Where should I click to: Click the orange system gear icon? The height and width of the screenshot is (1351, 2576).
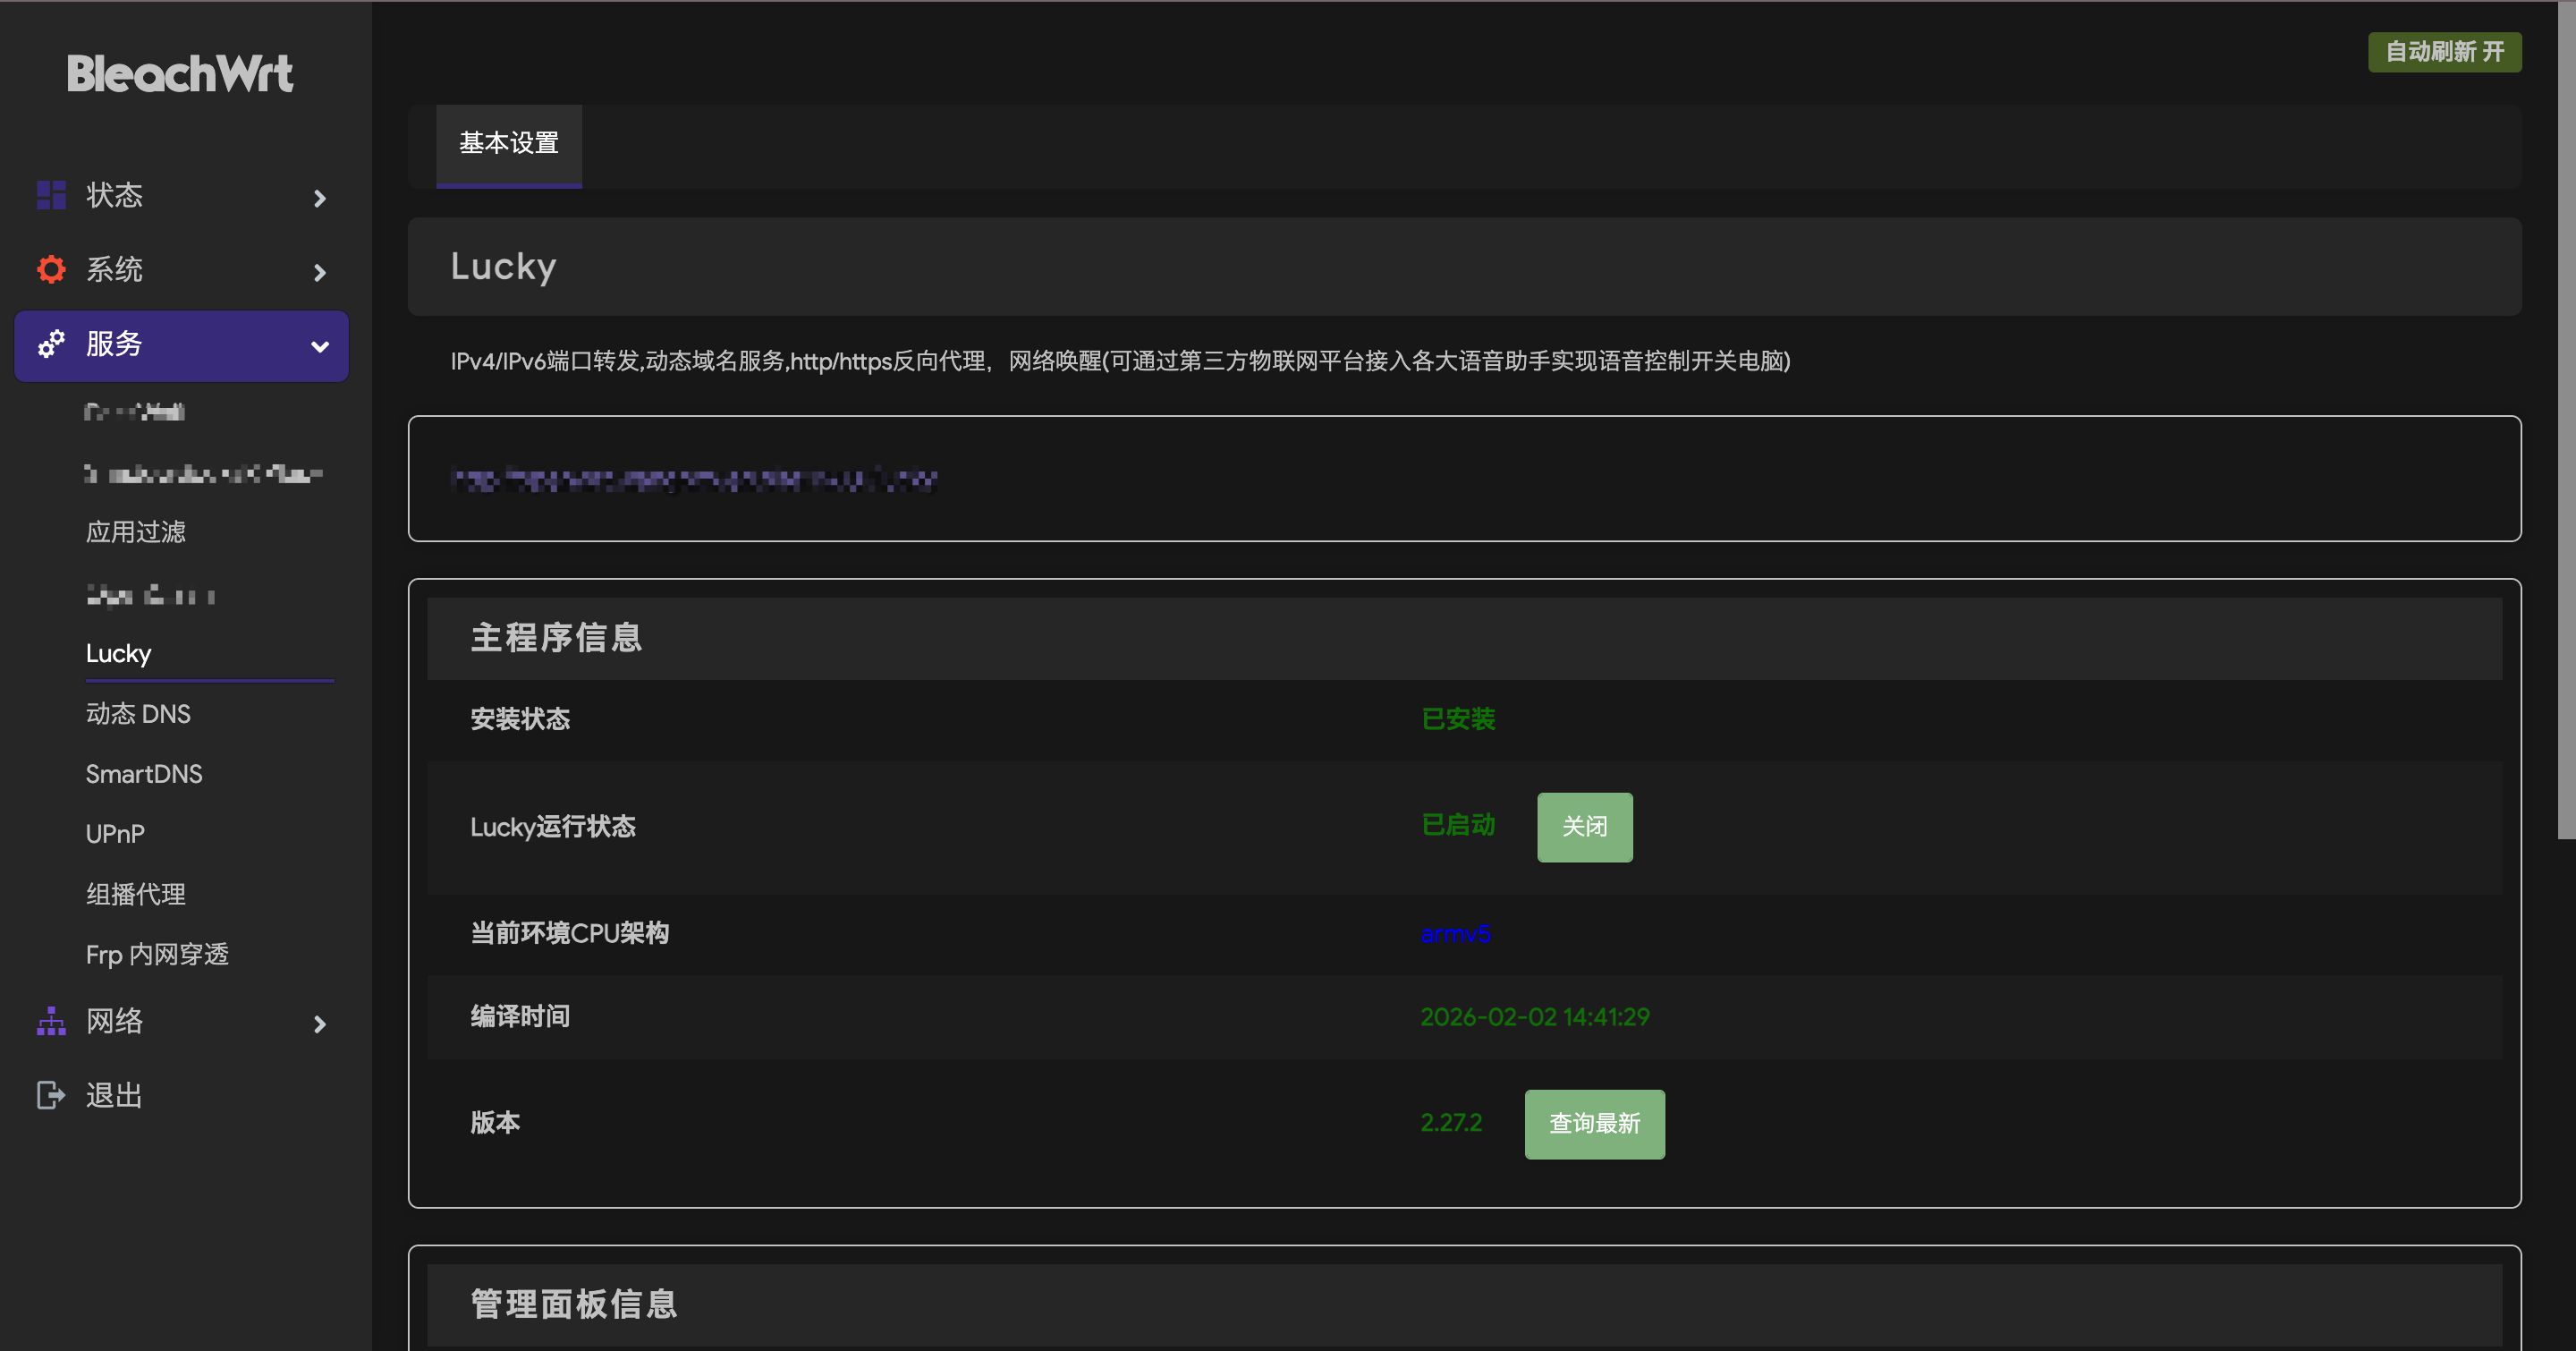coord(51,269)
